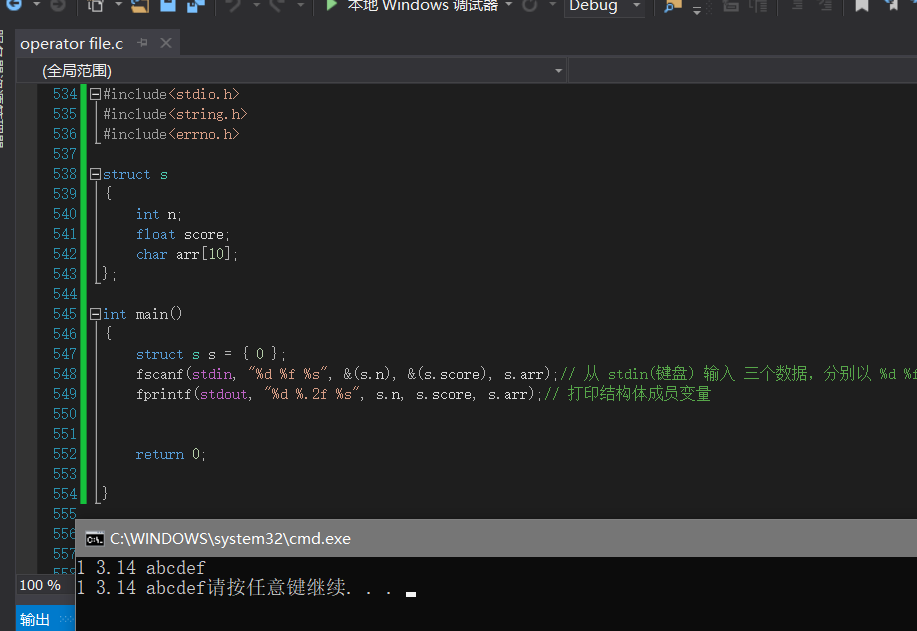Click the cmd.exe window title bar
The width and height of the screenshot is (917, 631).
(496, 539)
